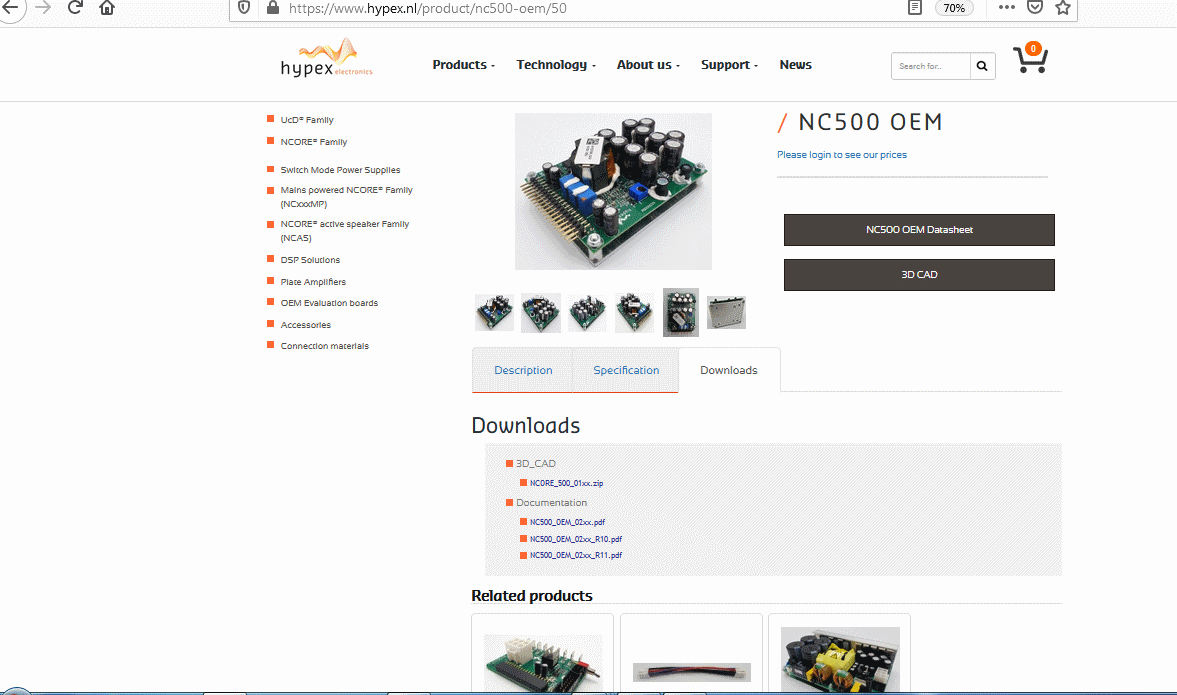This screenshot has width=1177, height=695.
Task: Expand the Support menu
Action: click(x=729, y=65)
